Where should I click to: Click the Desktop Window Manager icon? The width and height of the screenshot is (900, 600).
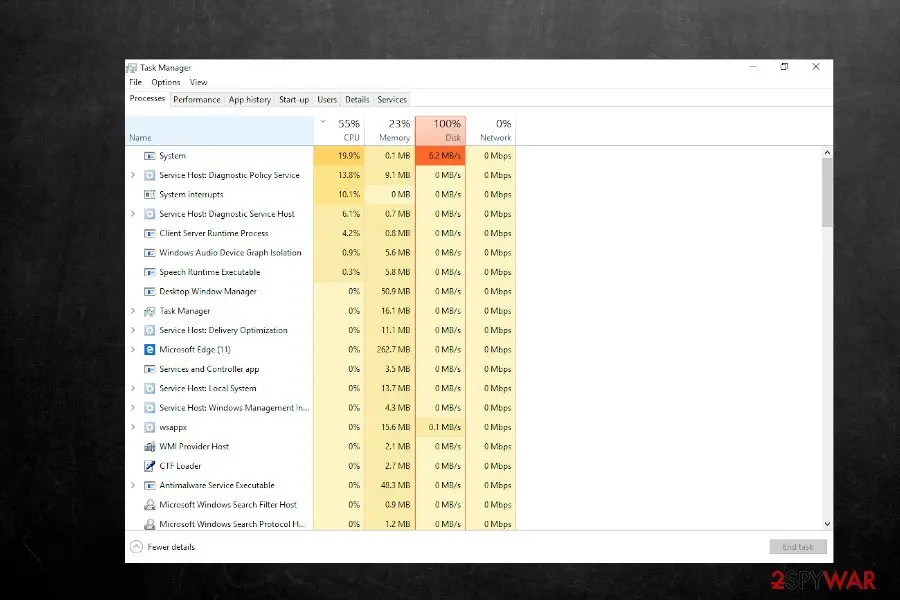pos(149,291)
